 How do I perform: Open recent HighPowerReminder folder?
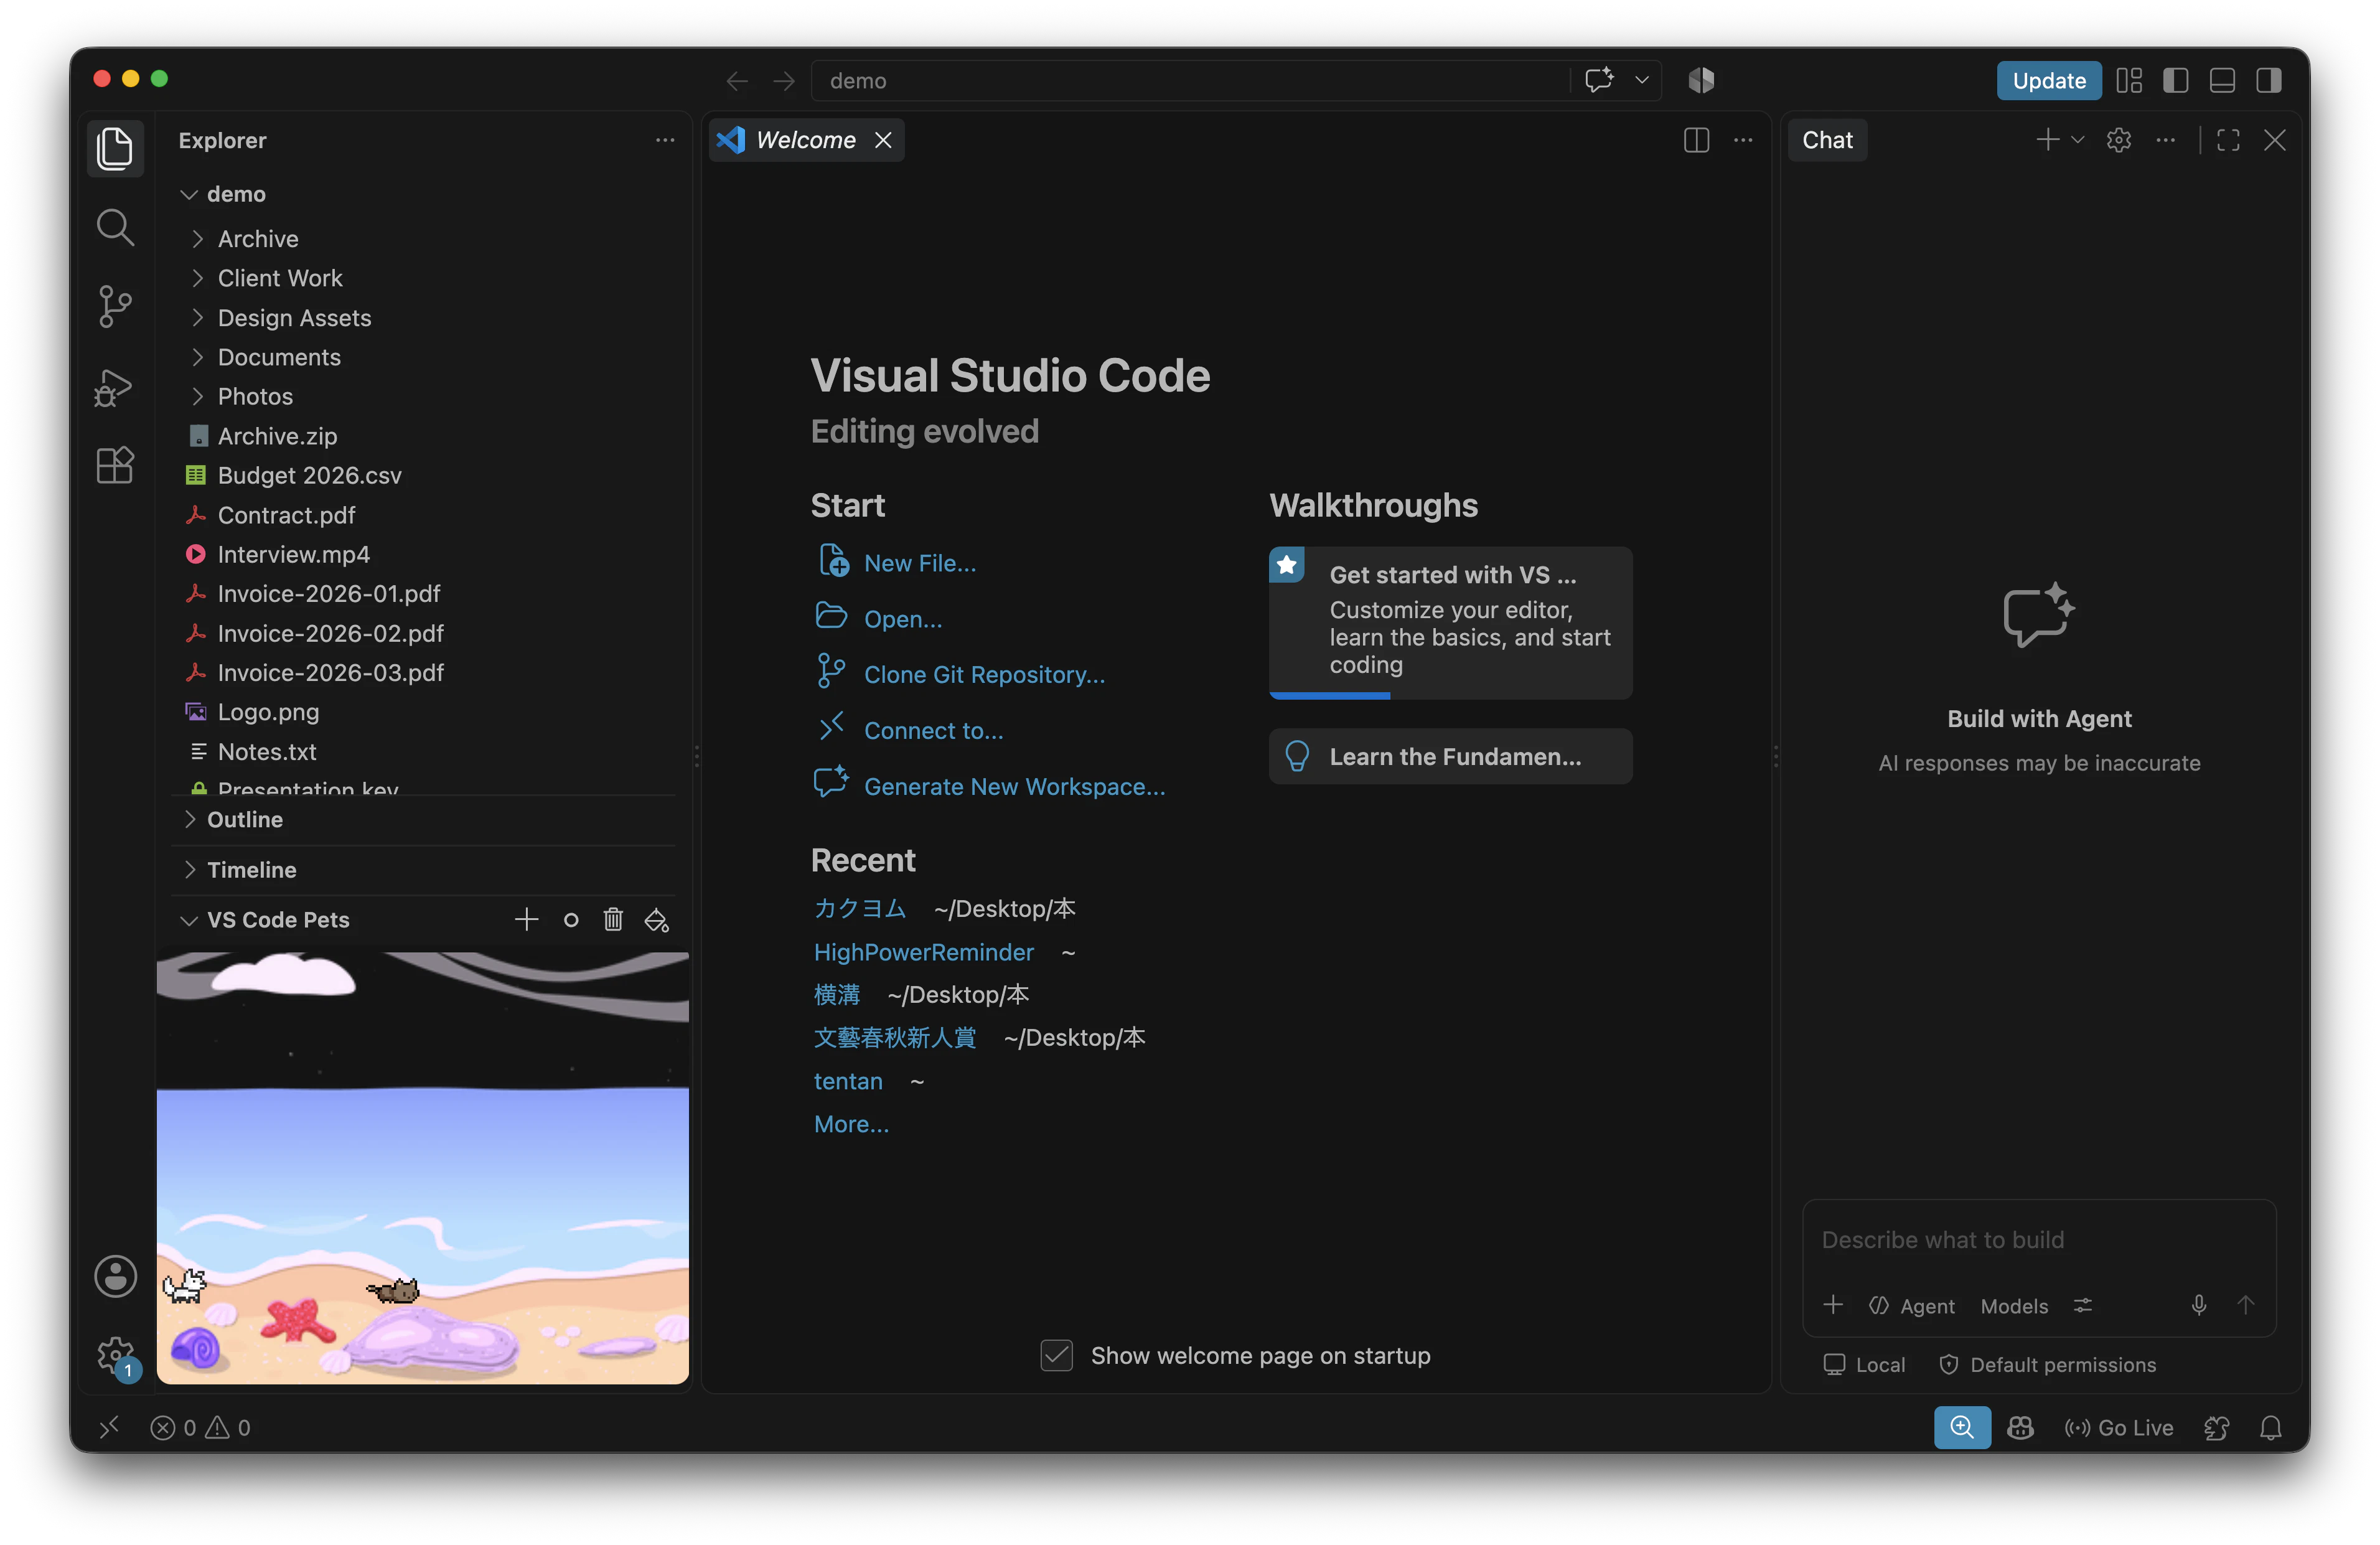coord(923,952)
